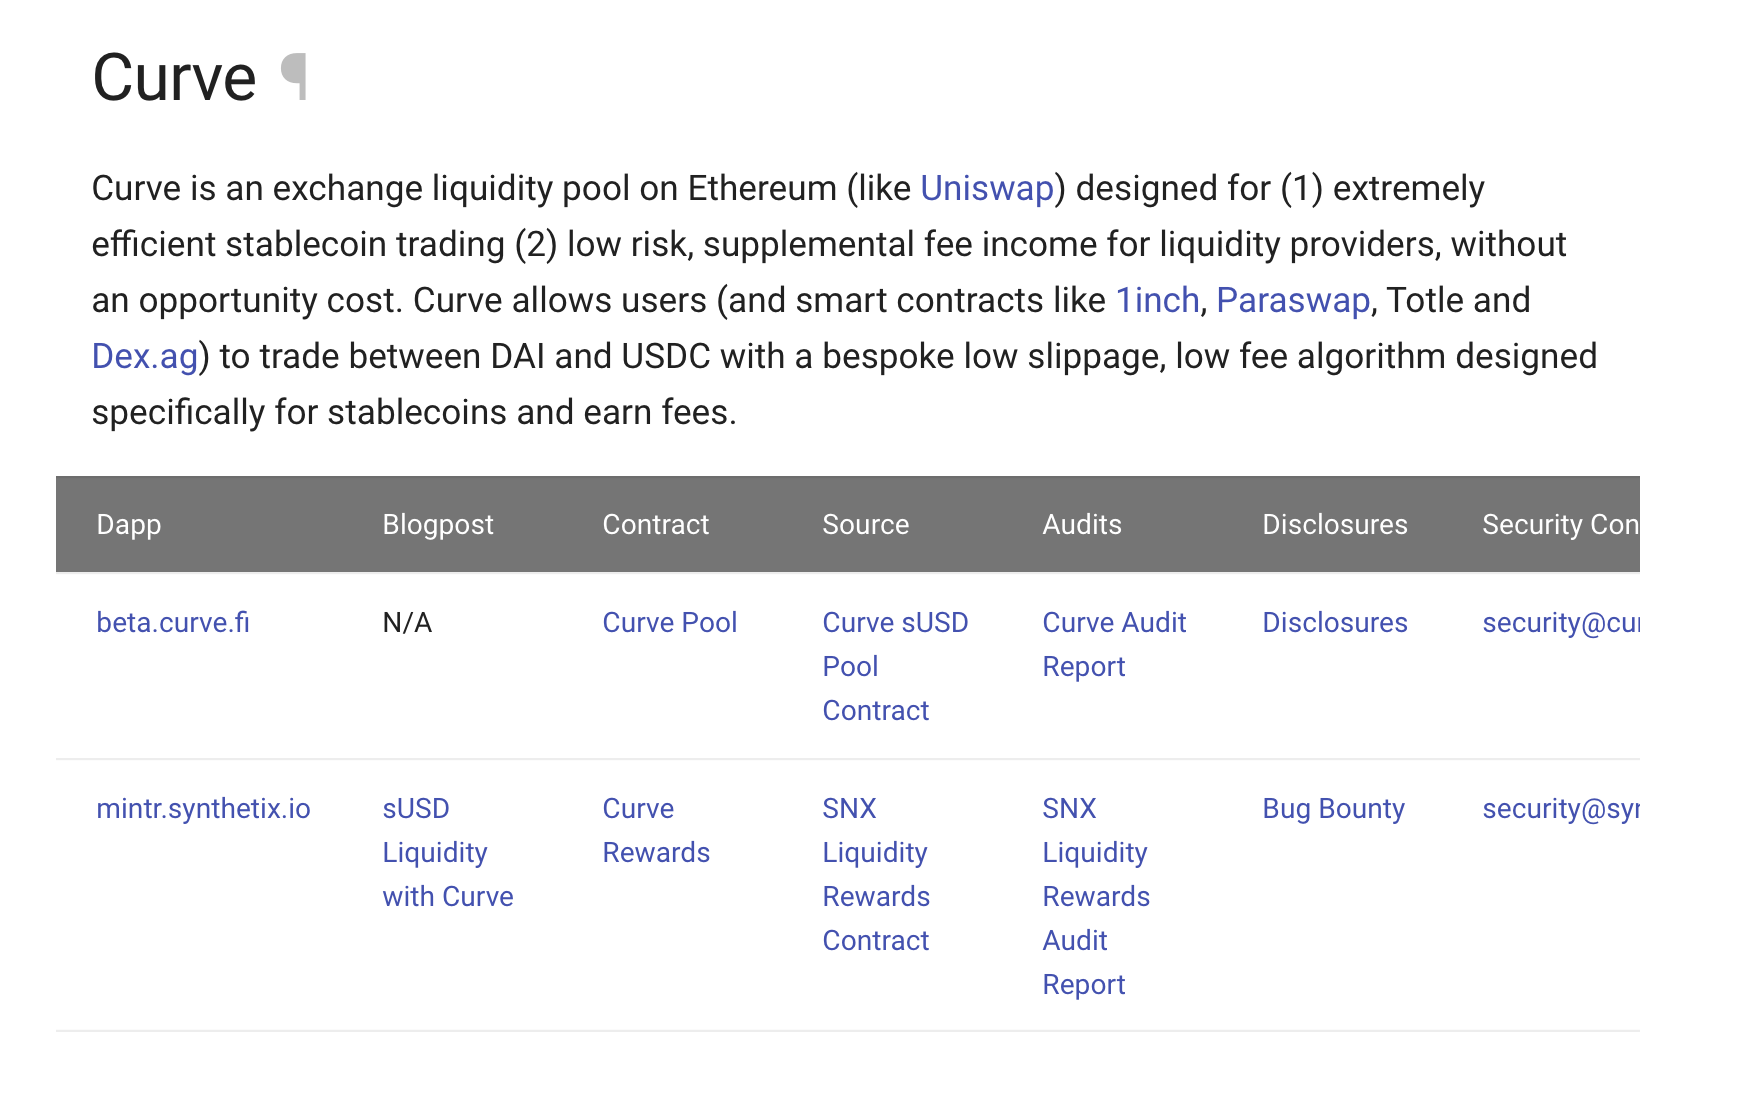This screenshot has width=1754, height=1094.
Task: Read sUSD Liquidity with Curve blogpost
Action: [x=447, y=852]
